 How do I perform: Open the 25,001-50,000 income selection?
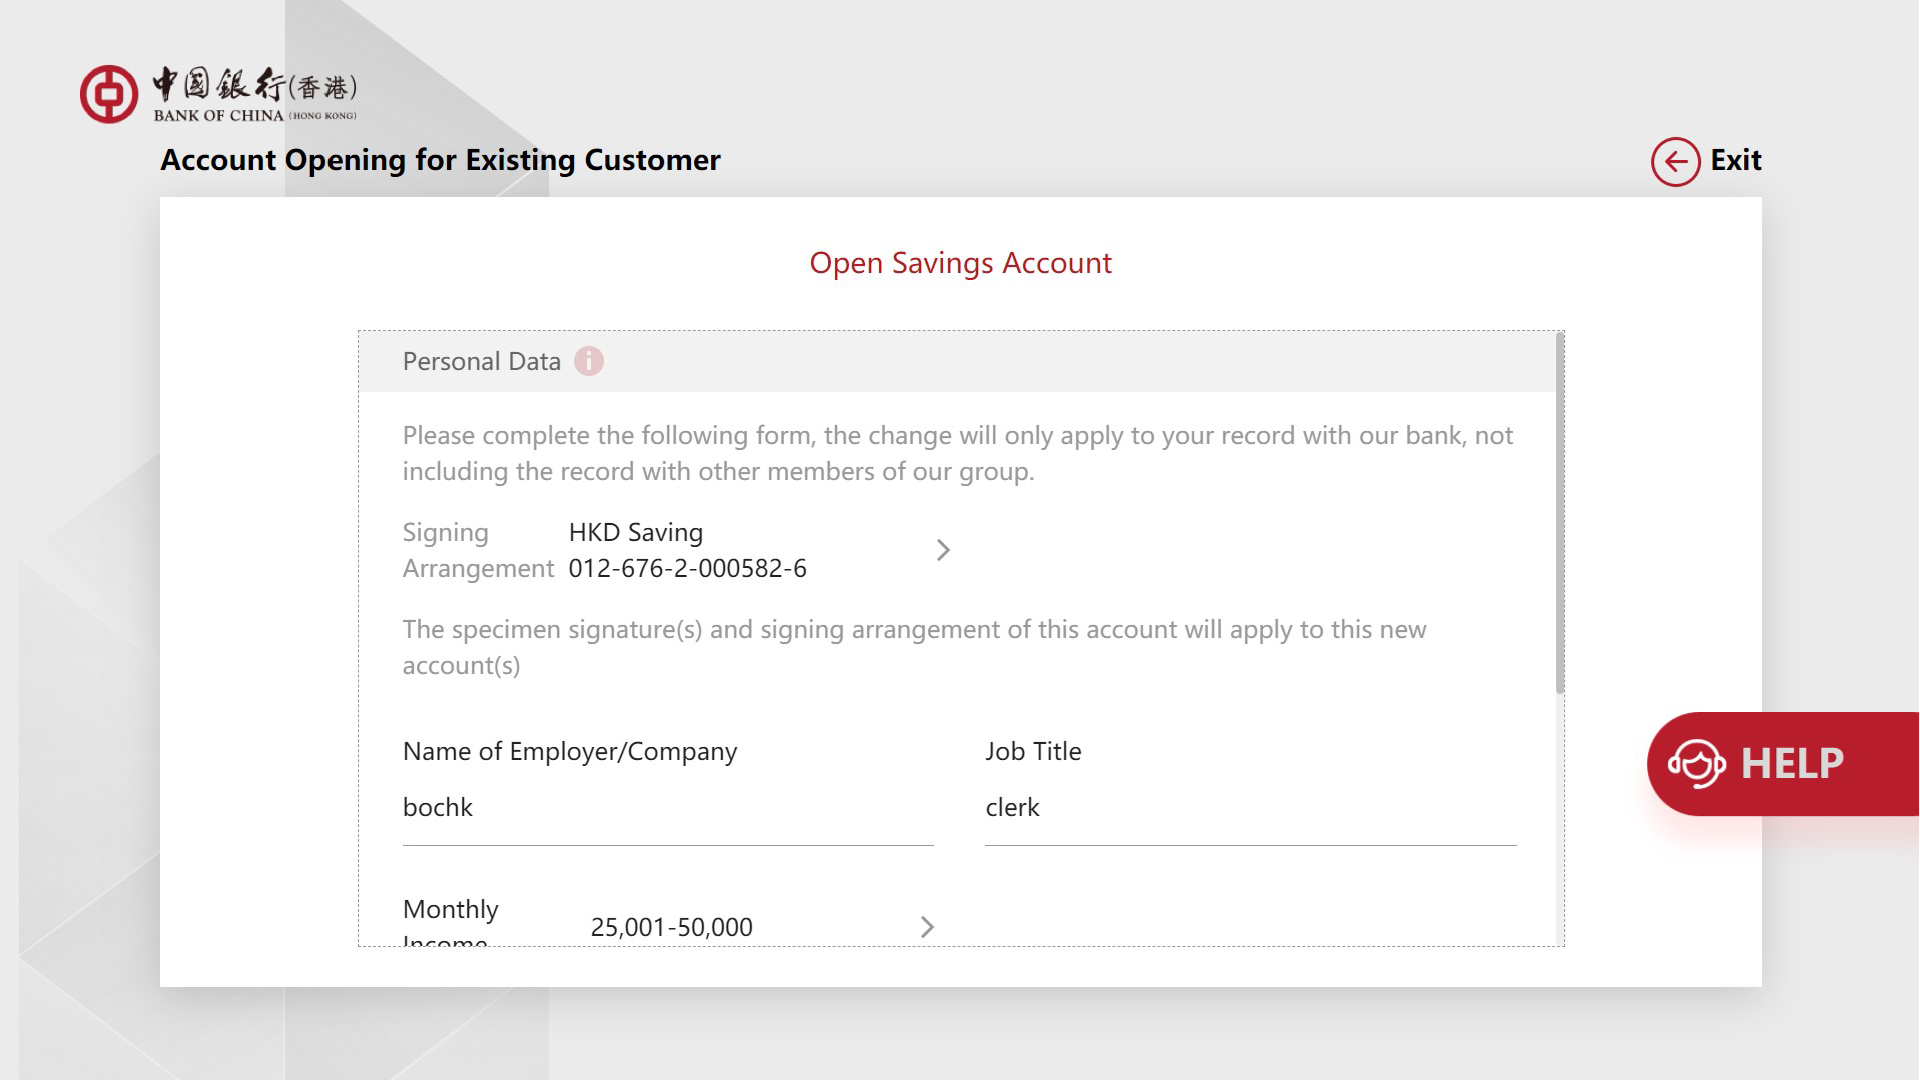[671, 927]
